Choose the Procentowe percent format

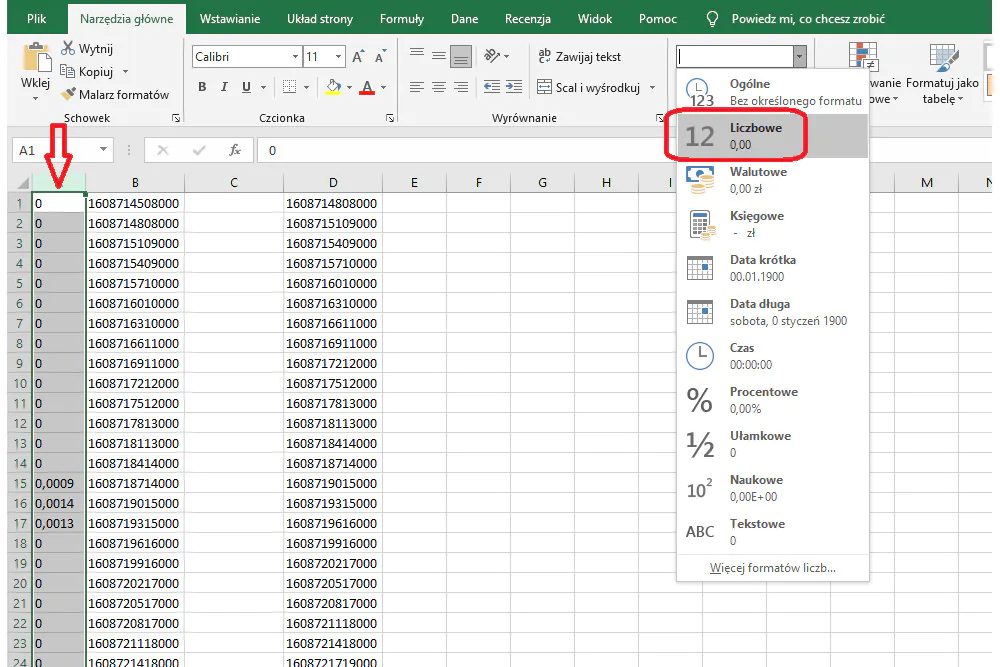pos(772,400)
